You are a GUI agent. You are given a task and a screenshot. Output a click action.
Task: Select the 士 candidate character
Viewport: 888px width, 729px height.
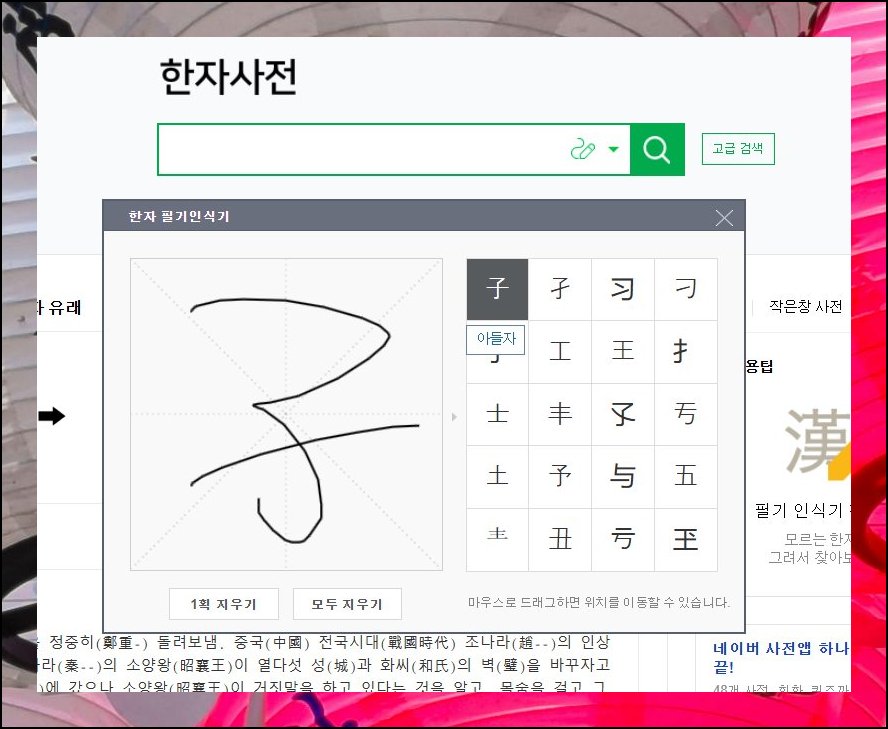tap(497, 414)
